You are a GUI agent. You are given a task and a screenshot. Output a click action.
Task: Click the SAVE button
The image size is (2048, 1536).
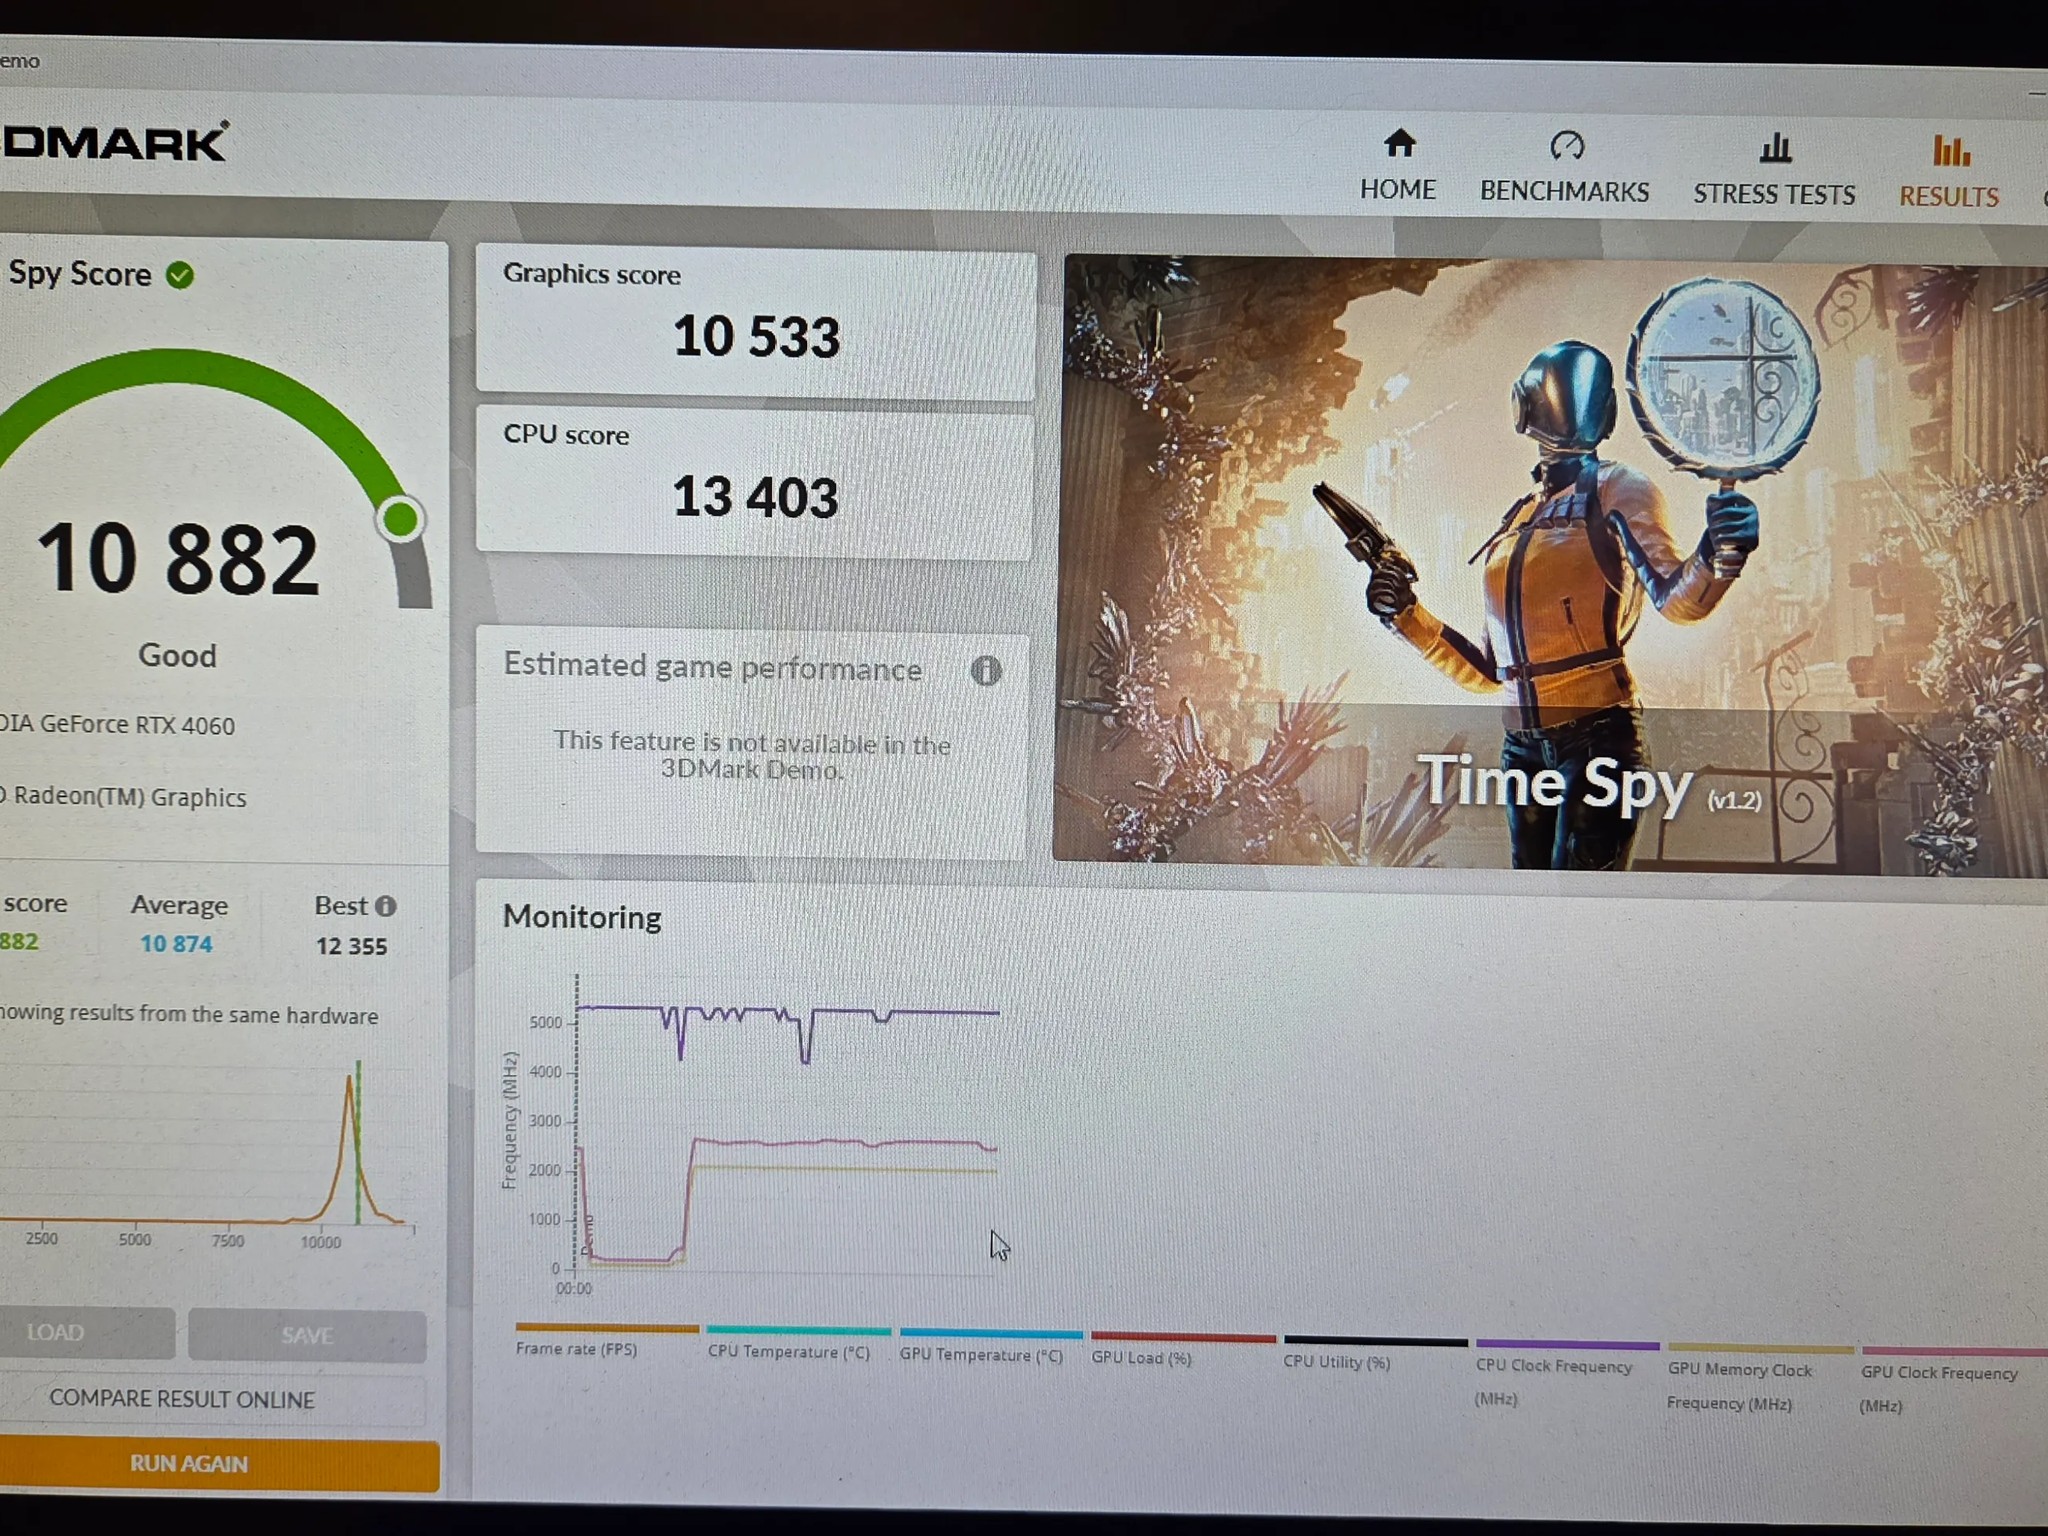tap(307, 1336)
